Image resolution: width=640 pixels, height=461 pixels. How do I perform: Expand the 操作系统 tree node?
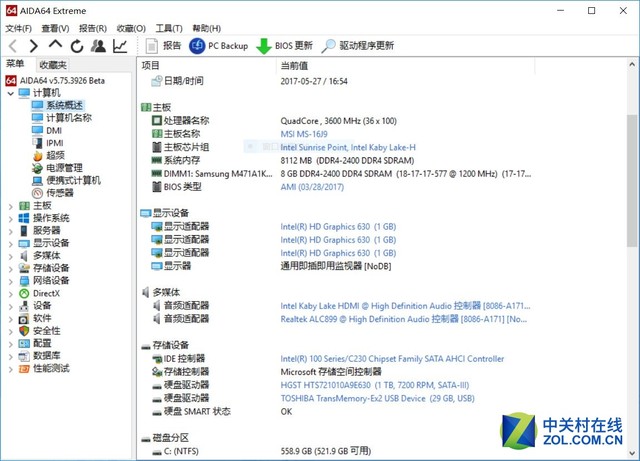tap(11, 219)
